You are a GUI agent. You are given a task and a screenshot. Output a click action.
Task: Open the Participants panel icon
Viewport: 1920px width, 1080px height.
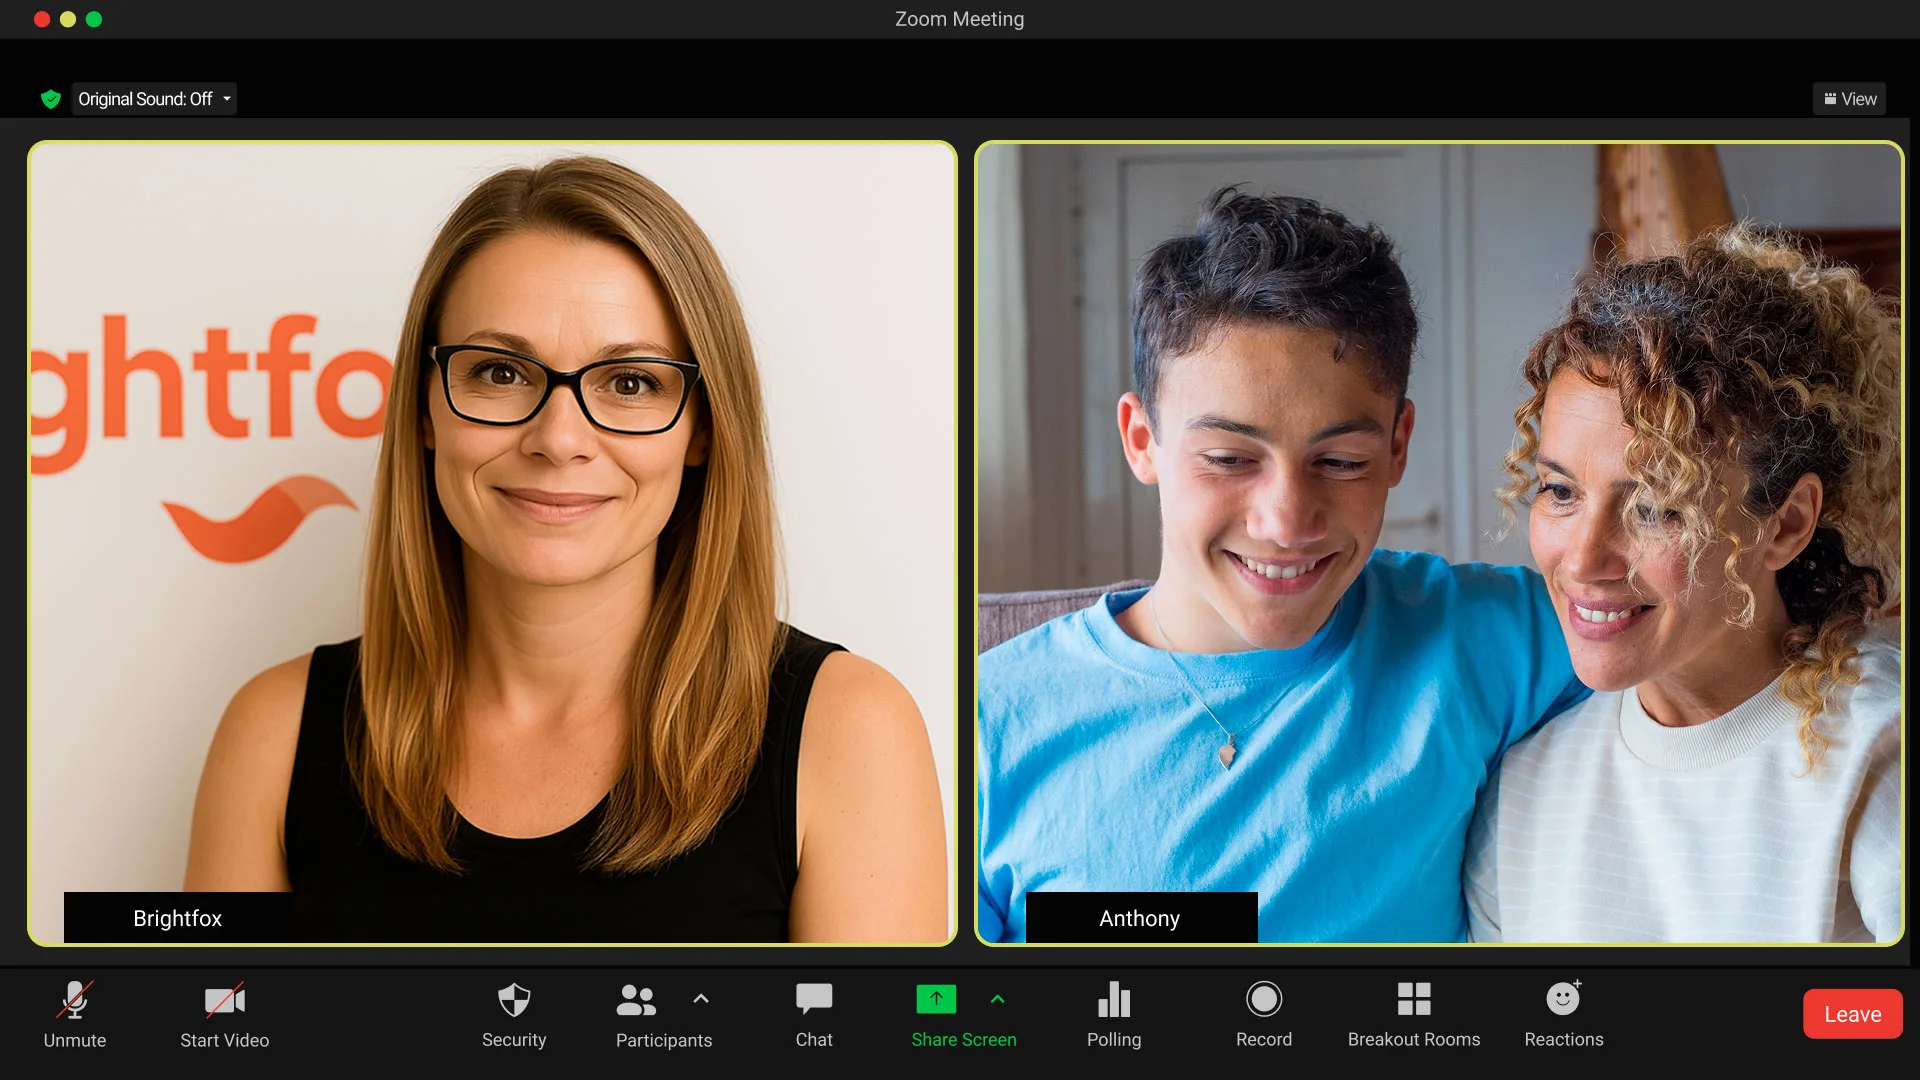tap(636, 1000)
